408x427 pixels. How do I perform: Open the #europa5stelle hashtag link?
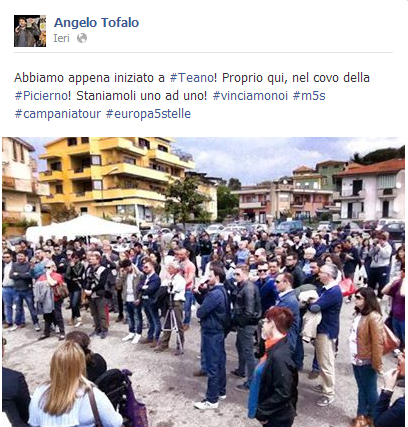(x=148, y=114)
